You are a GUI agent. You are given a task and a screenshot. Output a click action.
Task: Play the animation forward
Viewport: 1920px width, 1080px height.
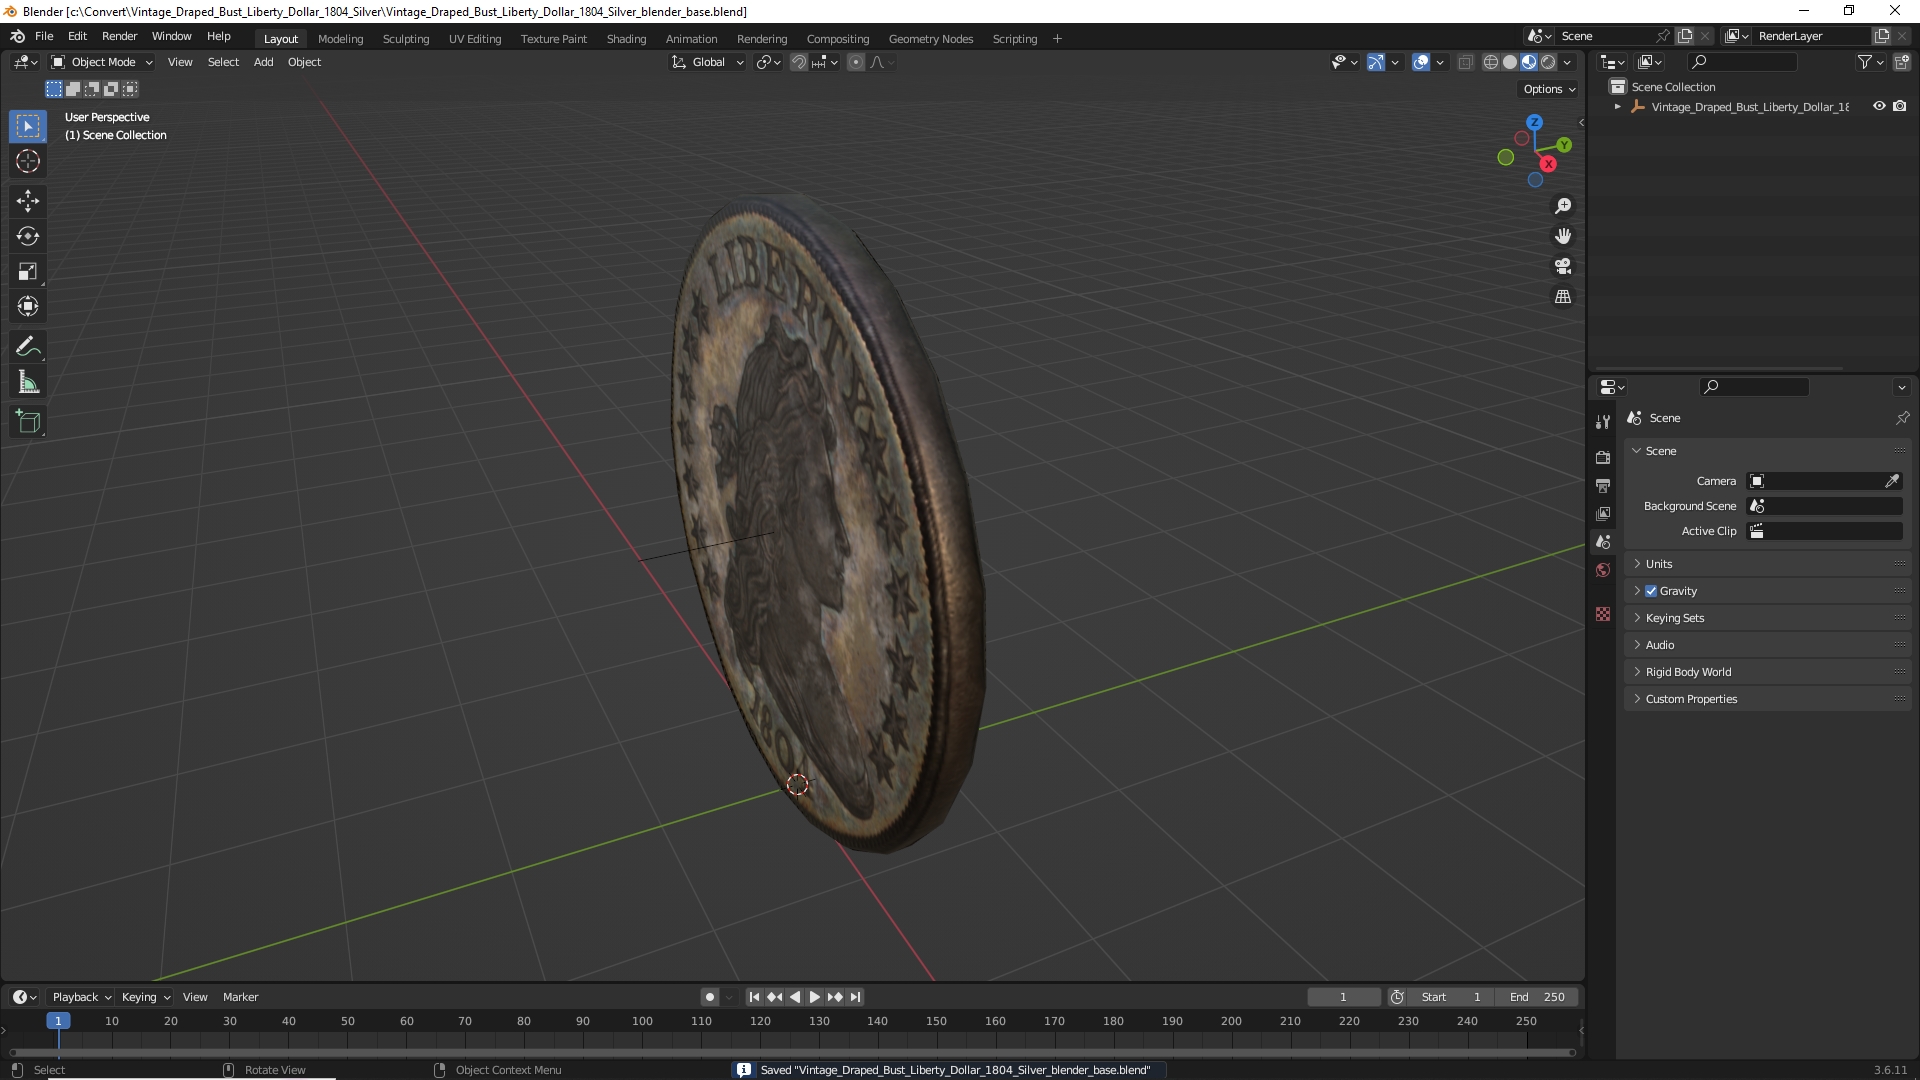[815, 997]
